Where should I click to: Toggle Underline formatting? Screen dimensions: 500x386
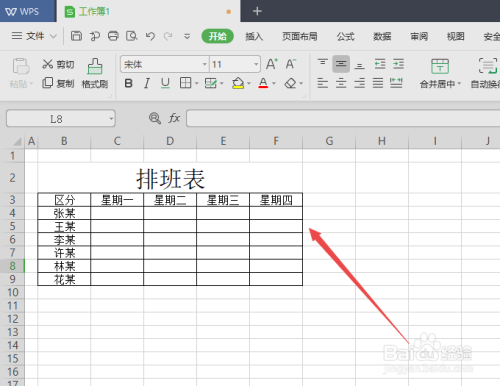(x=165, y=83)
